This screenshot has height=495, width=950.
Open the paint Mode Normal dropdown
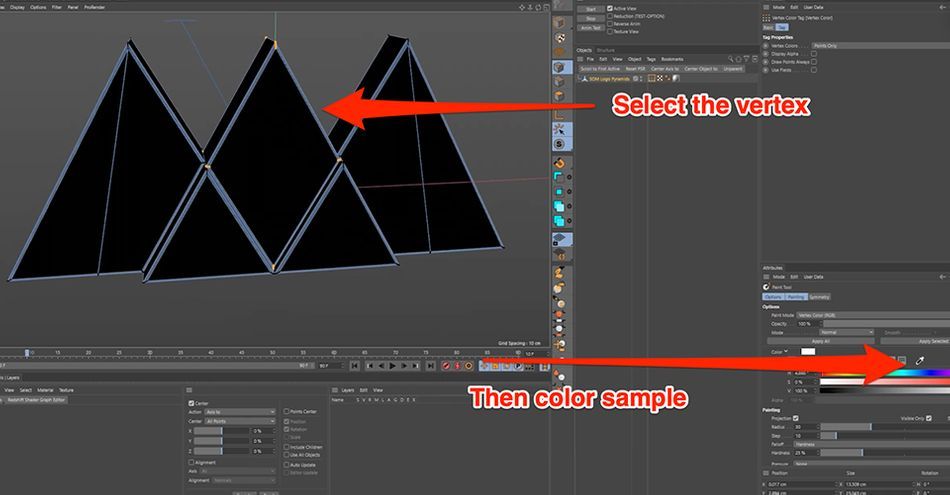[846, 332]
